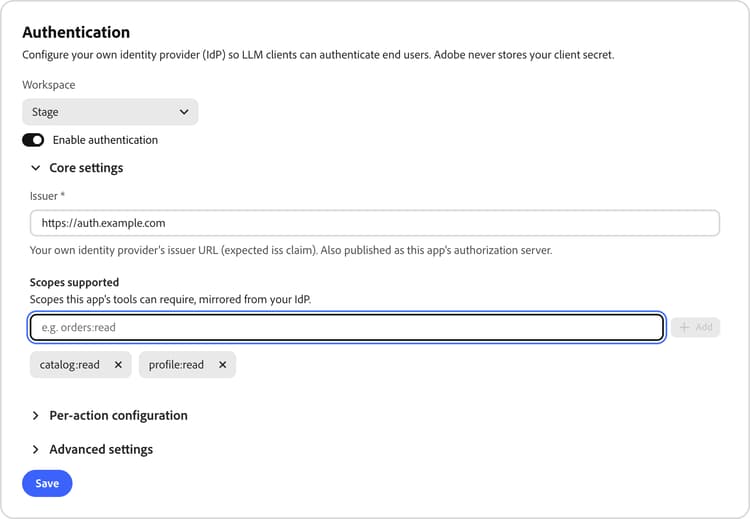Expand the Advanced settings section
This screenshot has height=519, width=750.
pos(92,449)
